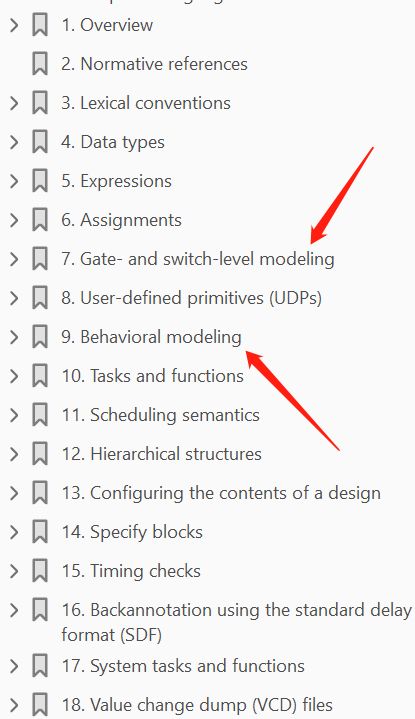Image resolution: width=415 pixels, height=719 pixels.
Task: Open 8. User-defined primitives (UDPs) bookmark
Action: click(191, 298)
